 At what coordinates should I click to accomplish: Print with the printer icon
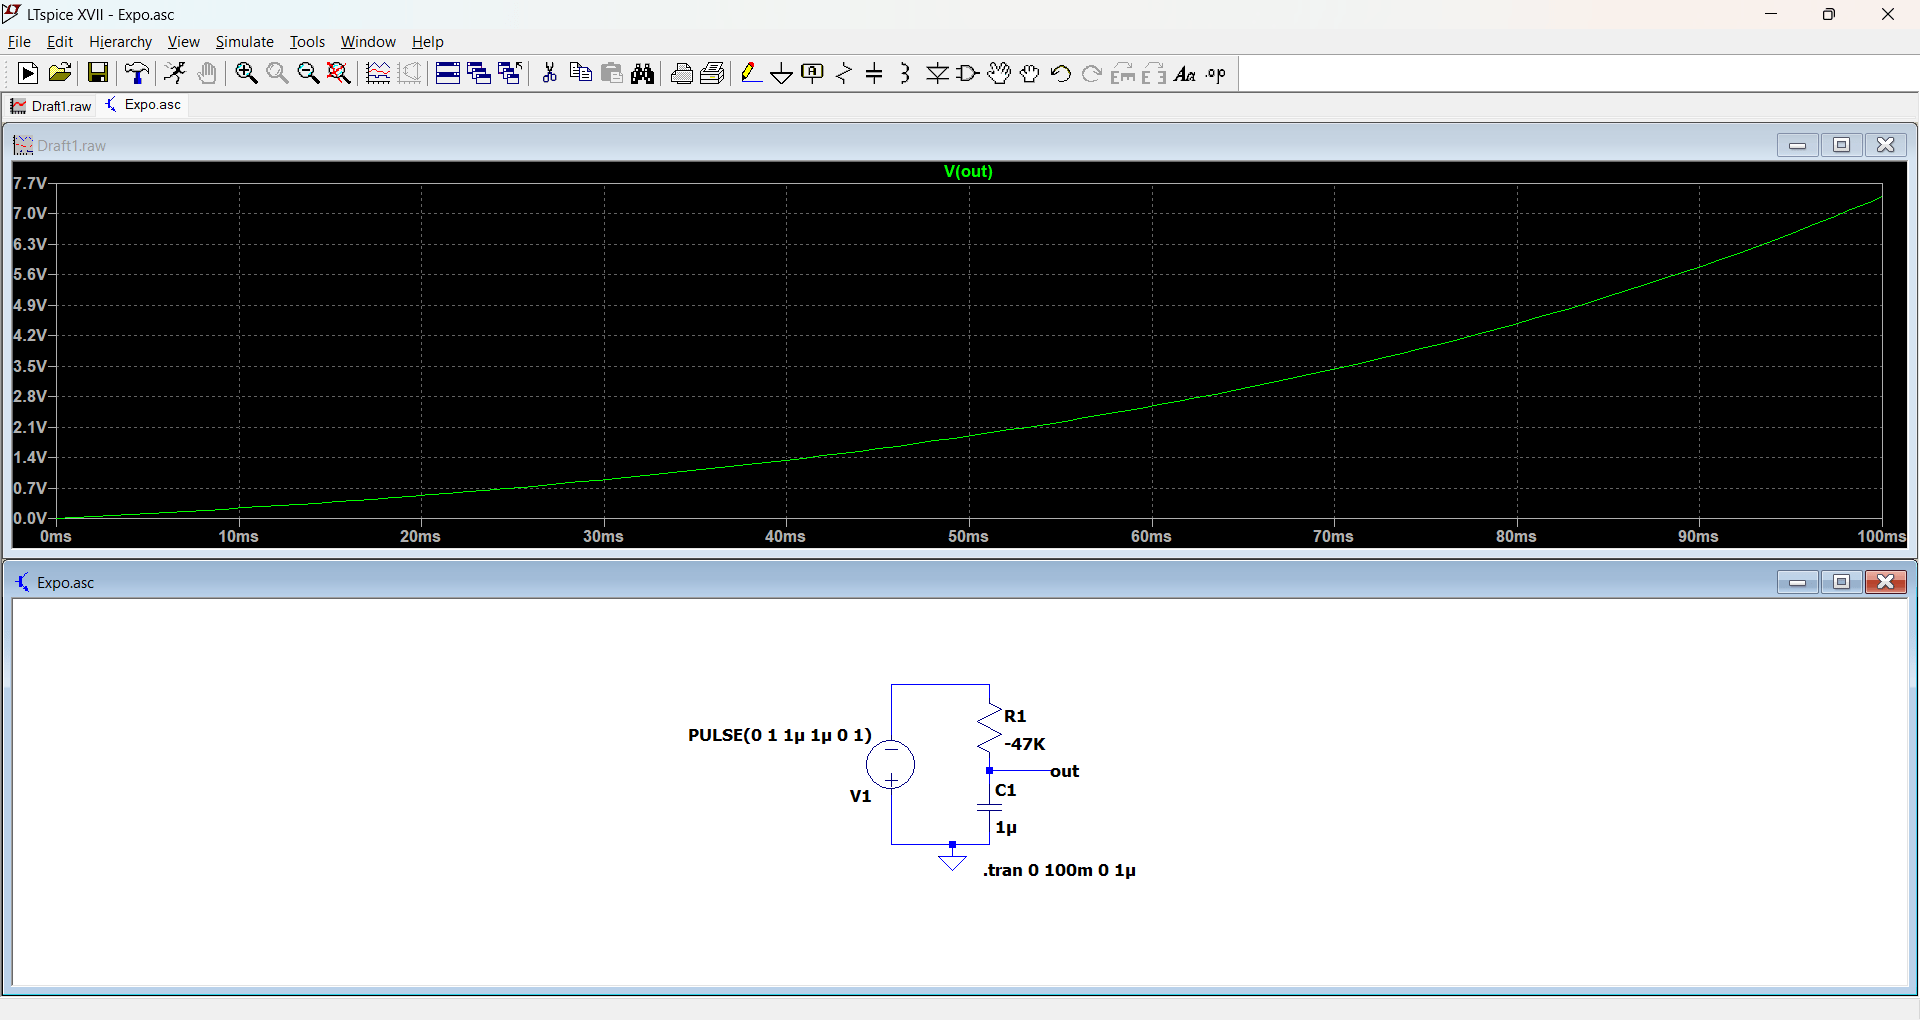pyautogui.click(x=681, y=73)
